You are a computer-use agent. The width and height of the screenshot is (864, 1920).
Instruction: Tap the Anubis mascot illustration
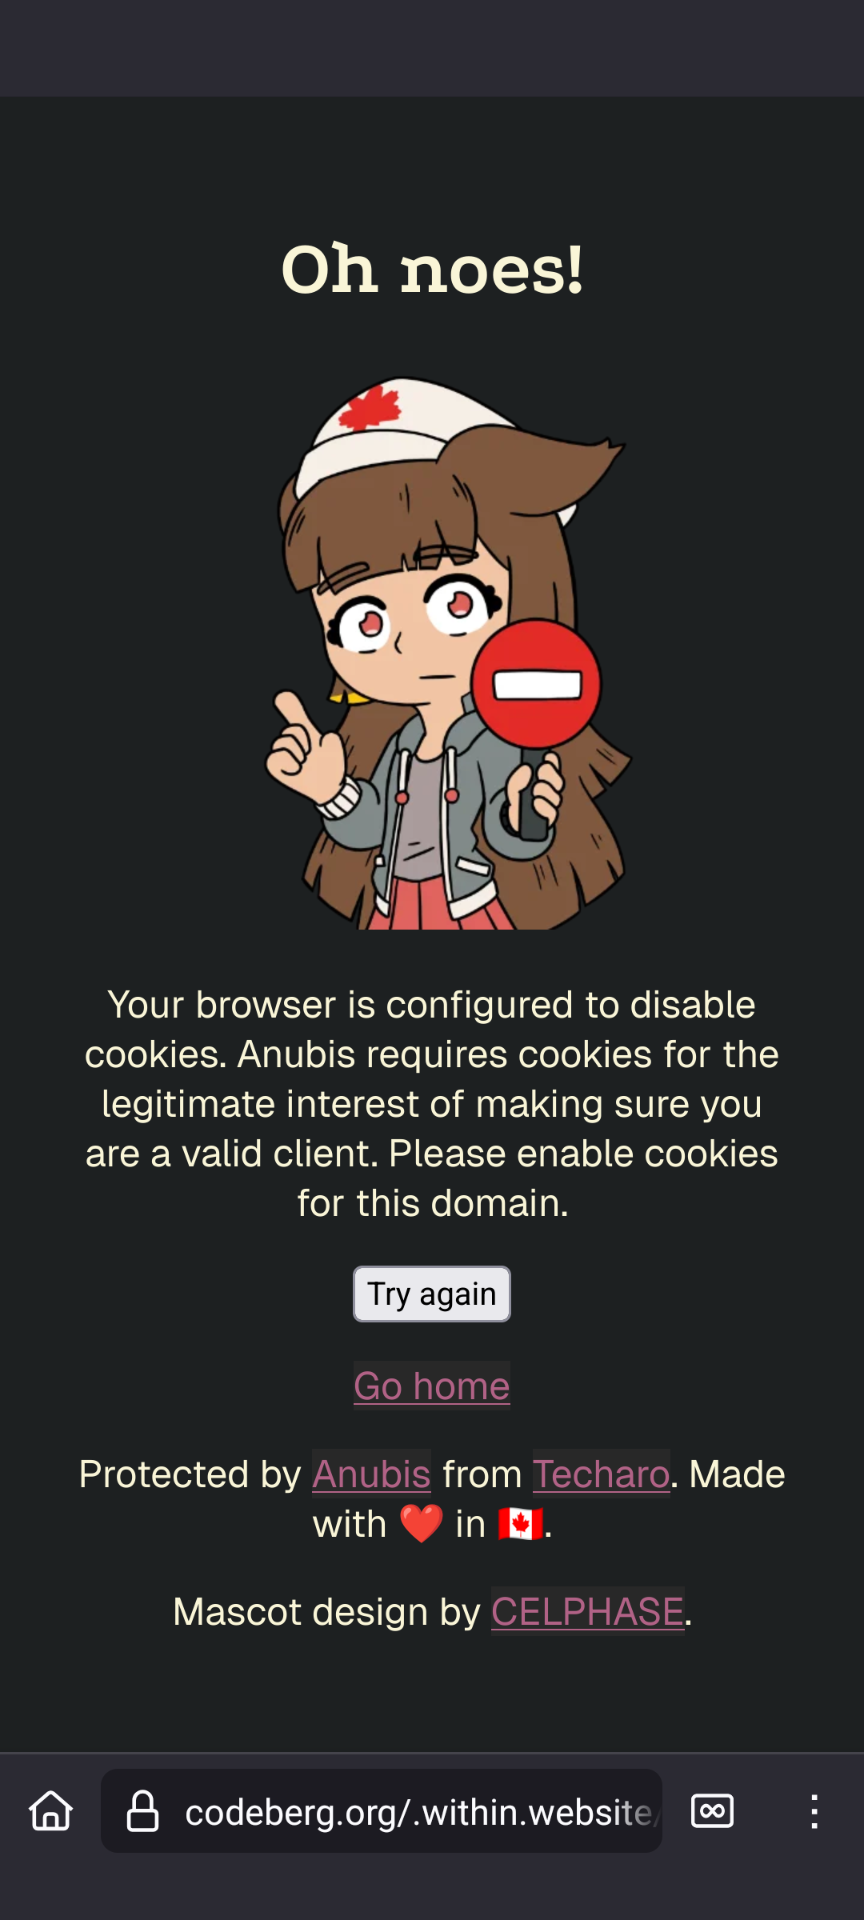(446, 653)
